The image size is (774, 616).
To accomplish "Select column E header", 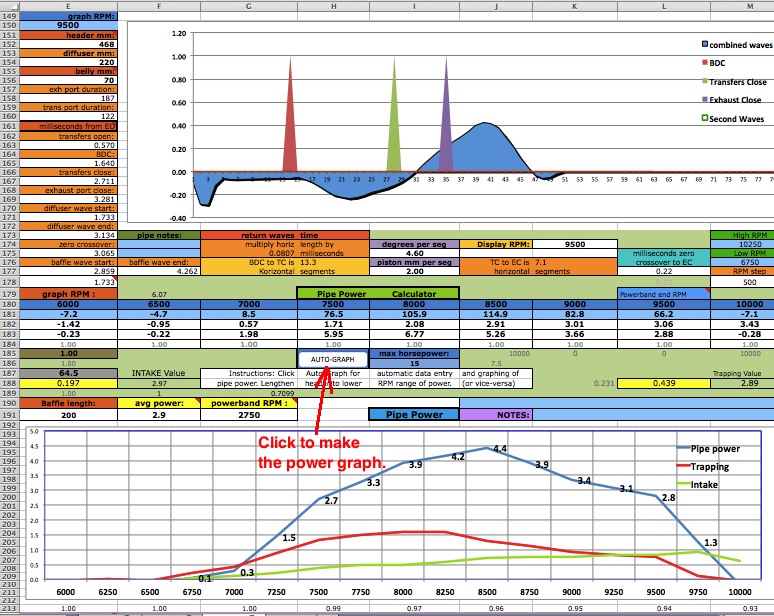I will 68,6.
